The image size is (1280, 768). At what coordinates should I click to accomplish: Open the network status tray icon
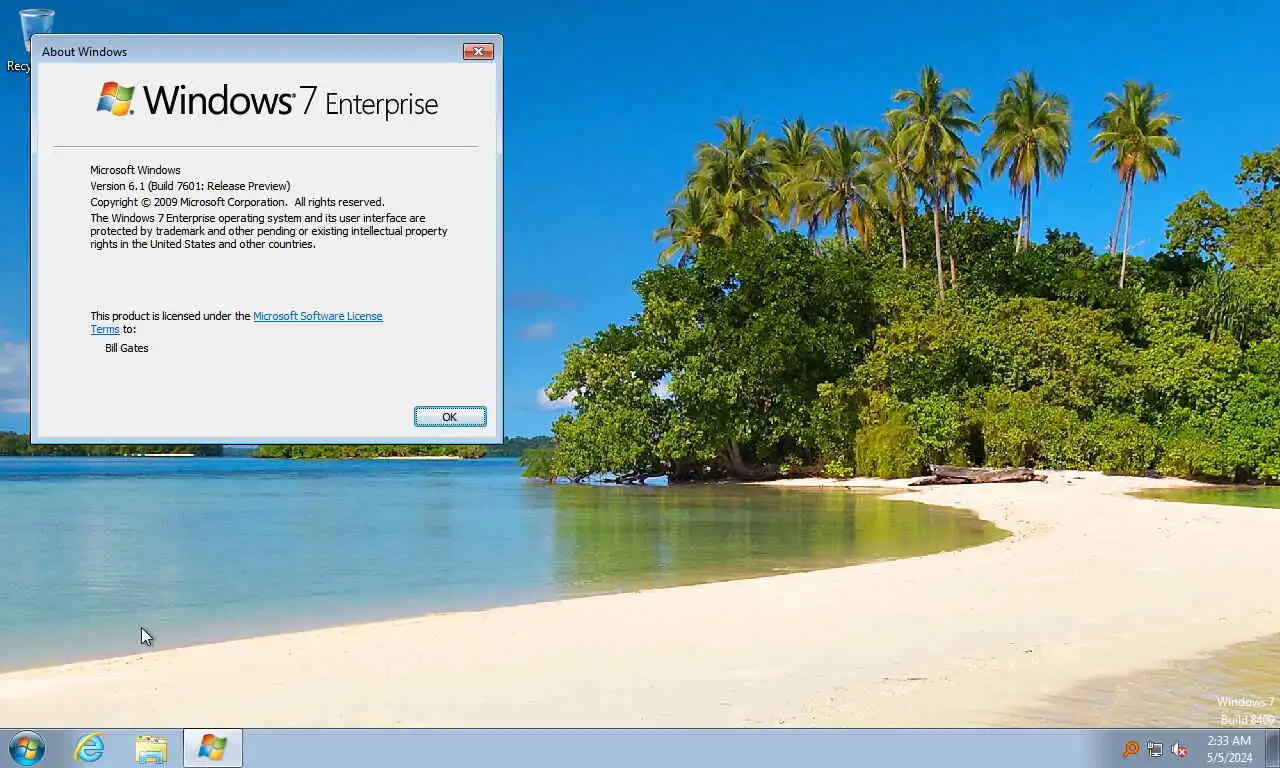[x=1155, y=749]
